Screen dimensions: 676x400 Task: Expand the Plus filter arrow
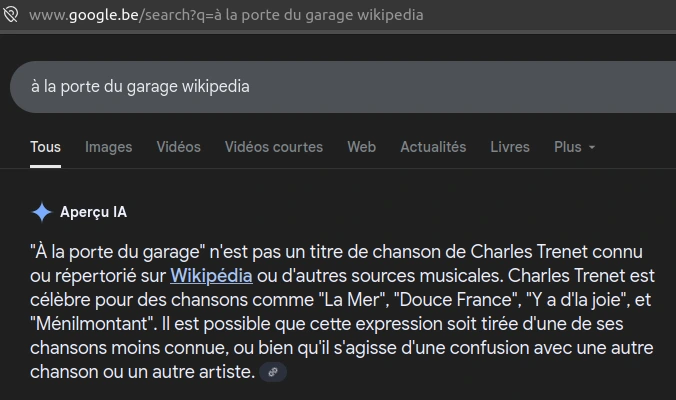tap(592, 147)
